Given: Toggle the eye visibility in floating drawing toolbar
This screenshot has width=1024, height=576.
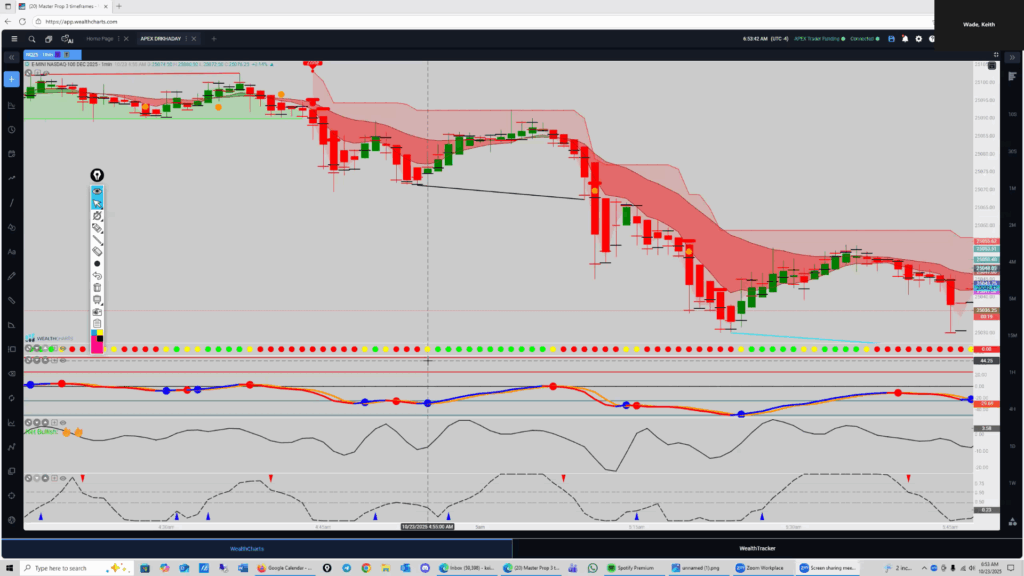Looking at the screenshot, I should (97, 190).
